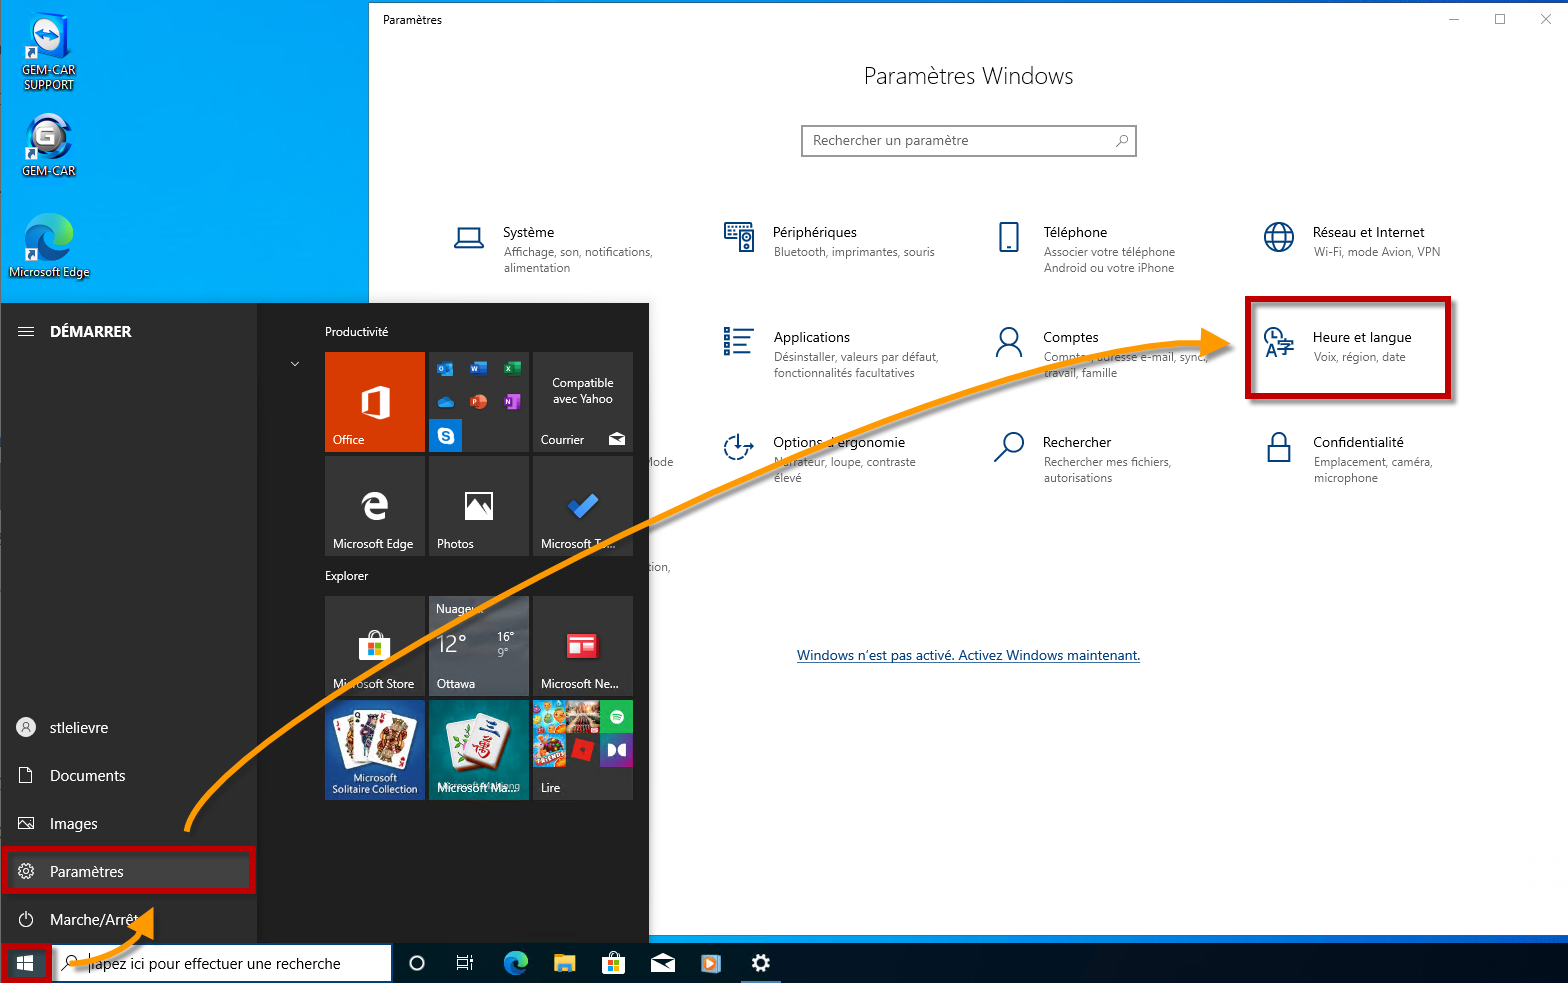Click the Rechercher un paramètre field
Viewport: 1568px width, 983px height.
(x=968, y=141)
